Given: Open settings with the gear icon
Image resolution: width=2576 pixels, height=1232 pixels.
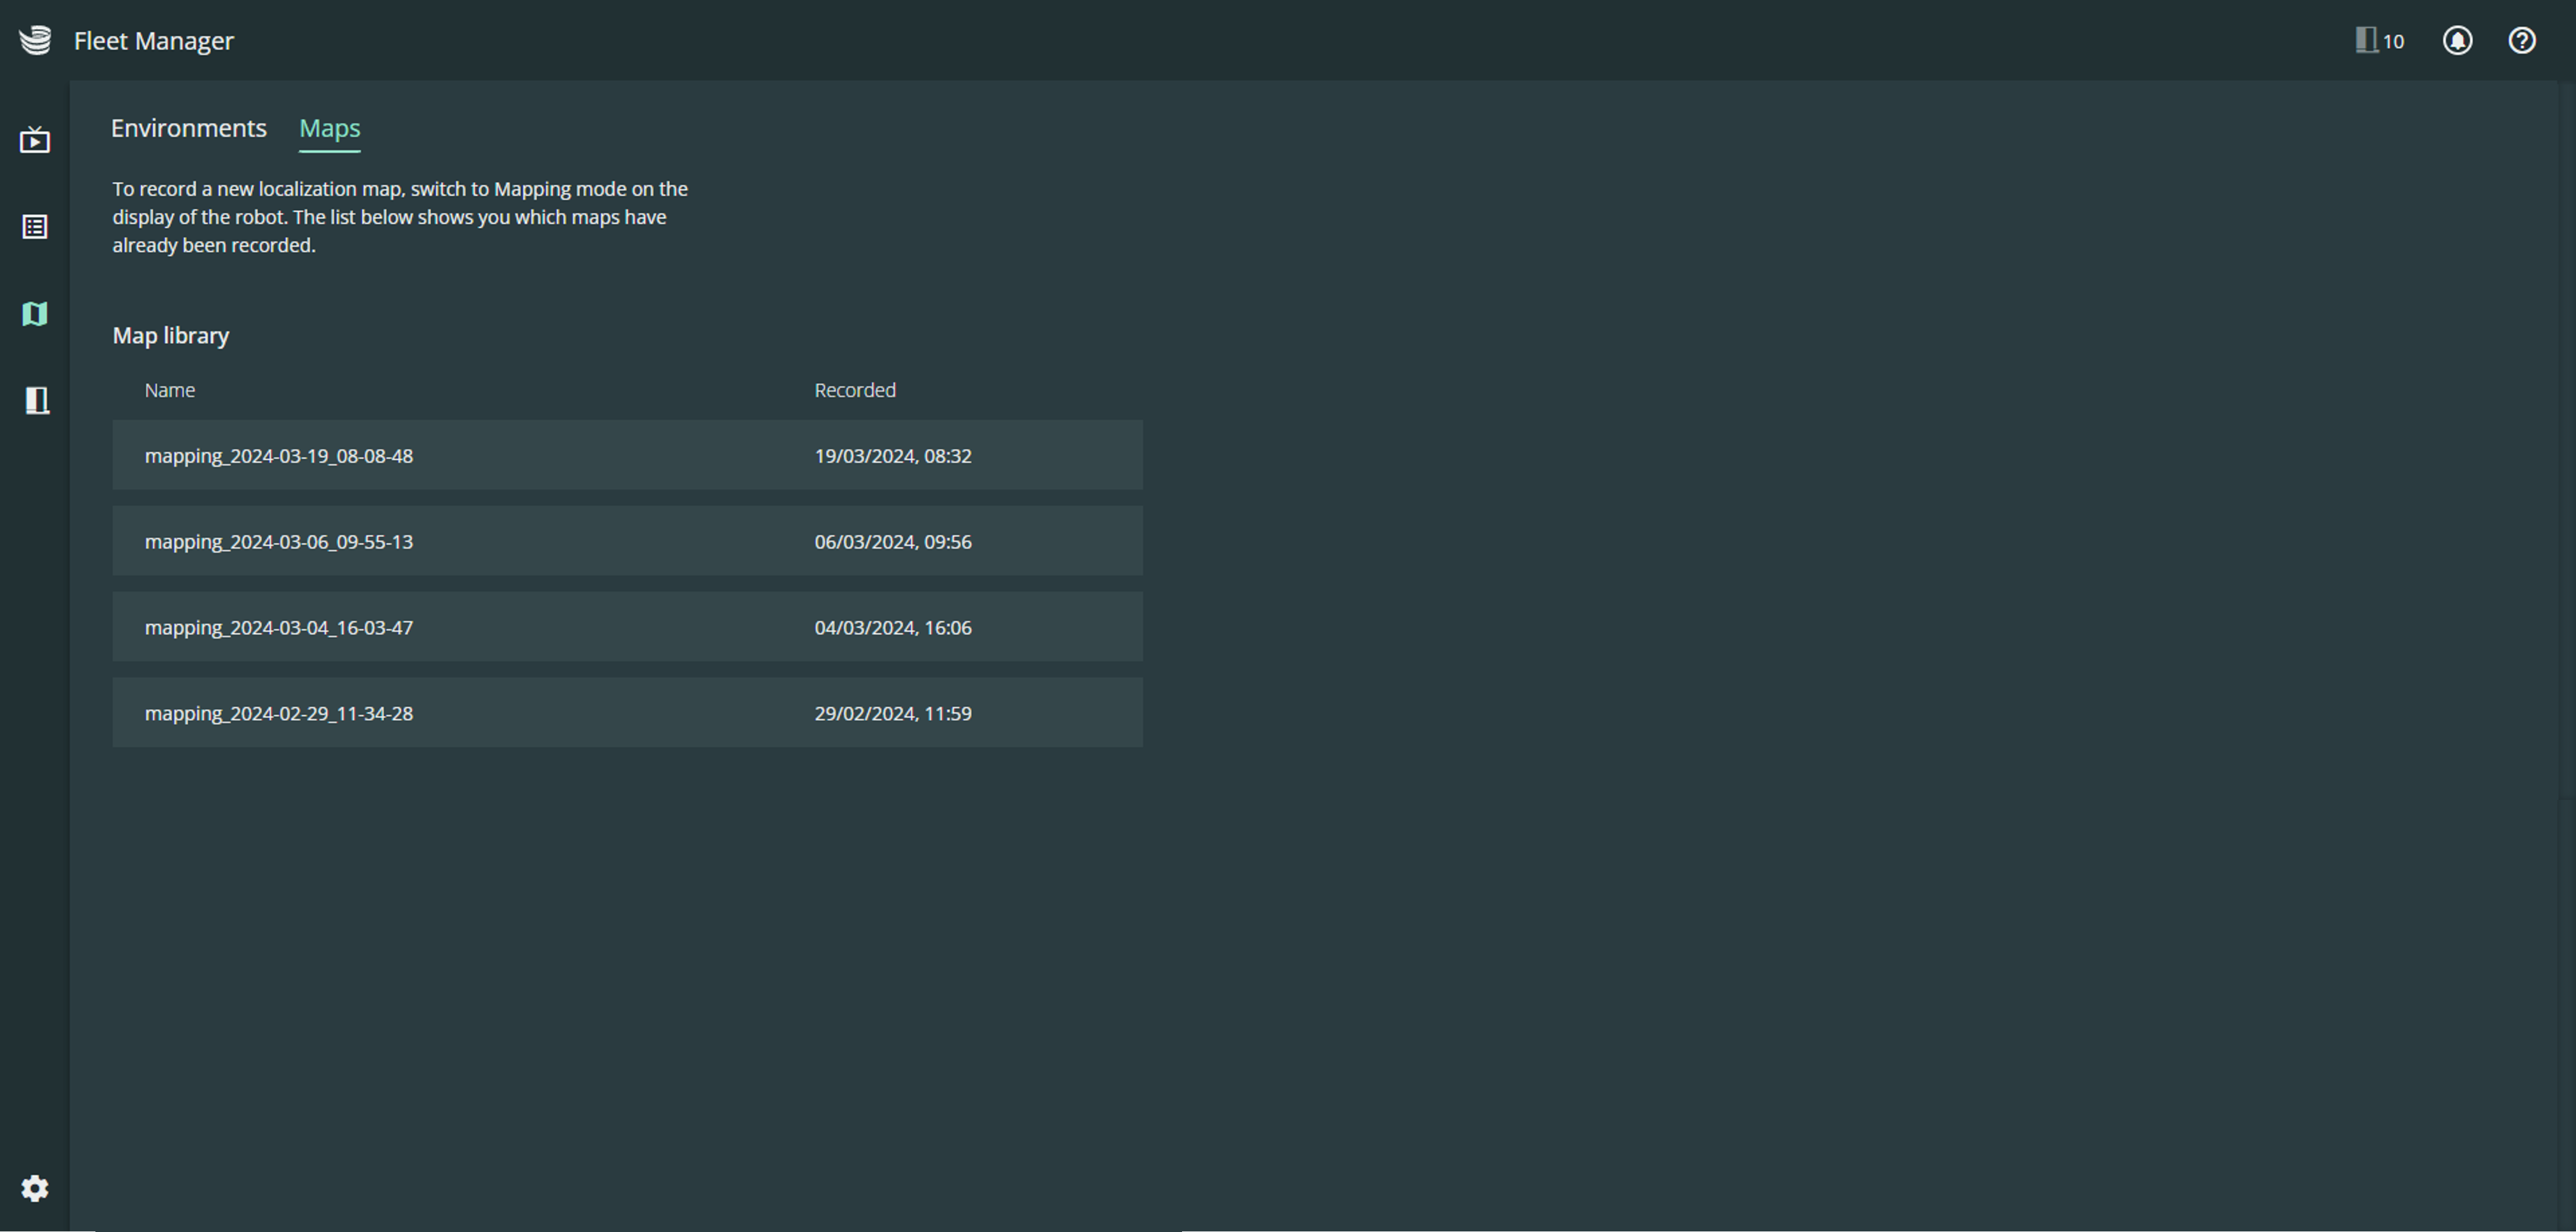Looking at the screenshot, I should [x=35, y=1188].
